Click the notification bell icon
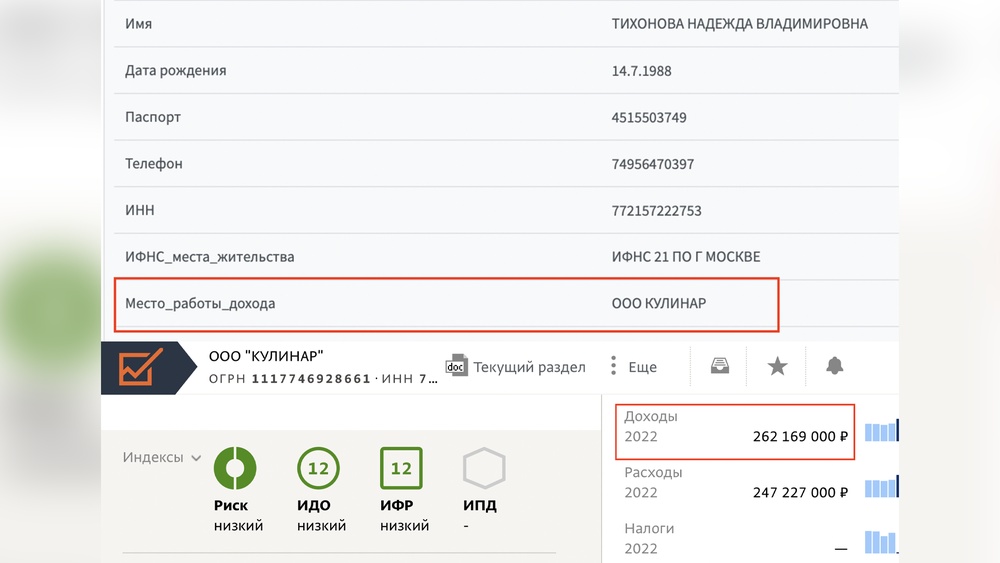The width and height of the screenshot is (1000, 563). click(834, 366)
